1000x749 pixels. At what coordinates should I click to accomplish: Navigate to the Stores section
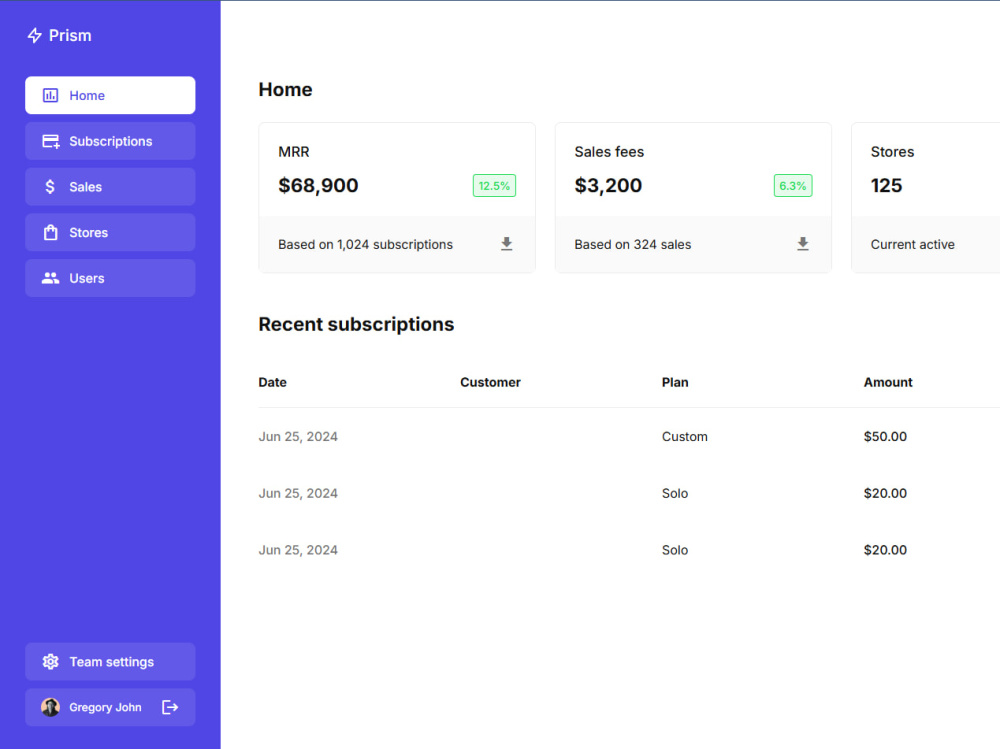tap(110, 232)
